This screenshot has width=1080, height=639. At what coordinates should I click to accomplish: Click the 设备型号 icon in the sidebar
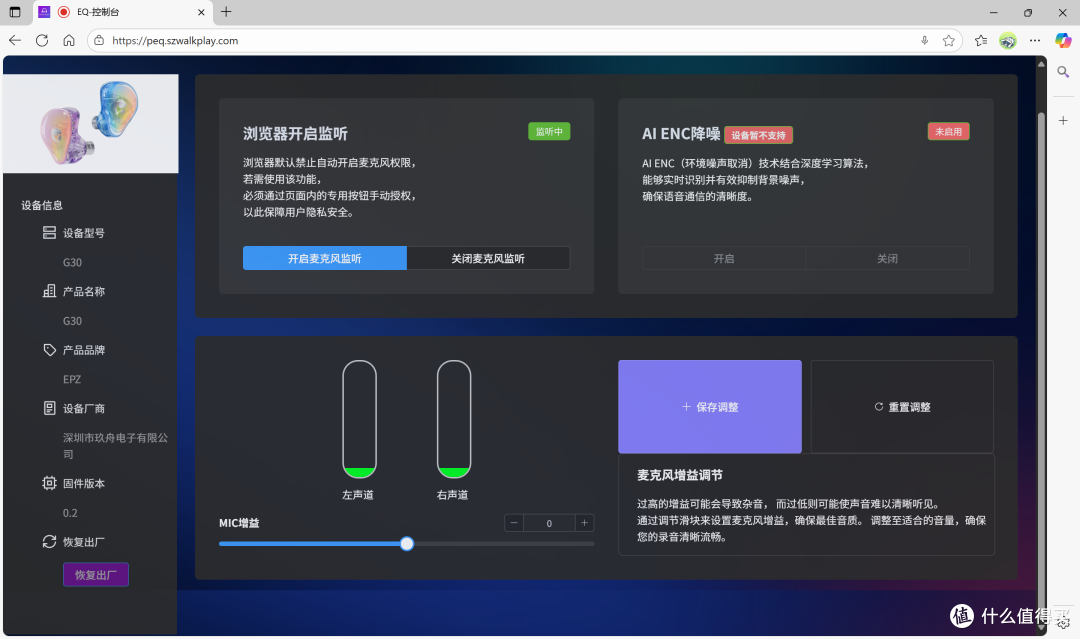pos(49,233)
